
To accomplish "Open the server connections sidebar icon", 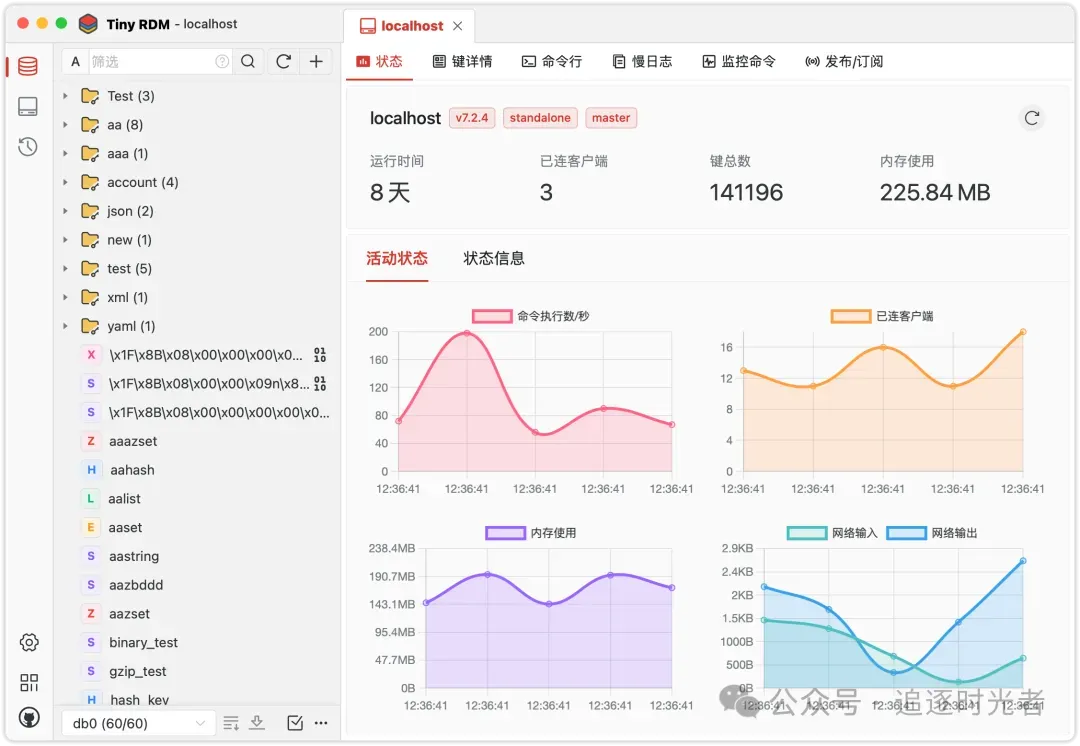I will [x=28, y=107].
